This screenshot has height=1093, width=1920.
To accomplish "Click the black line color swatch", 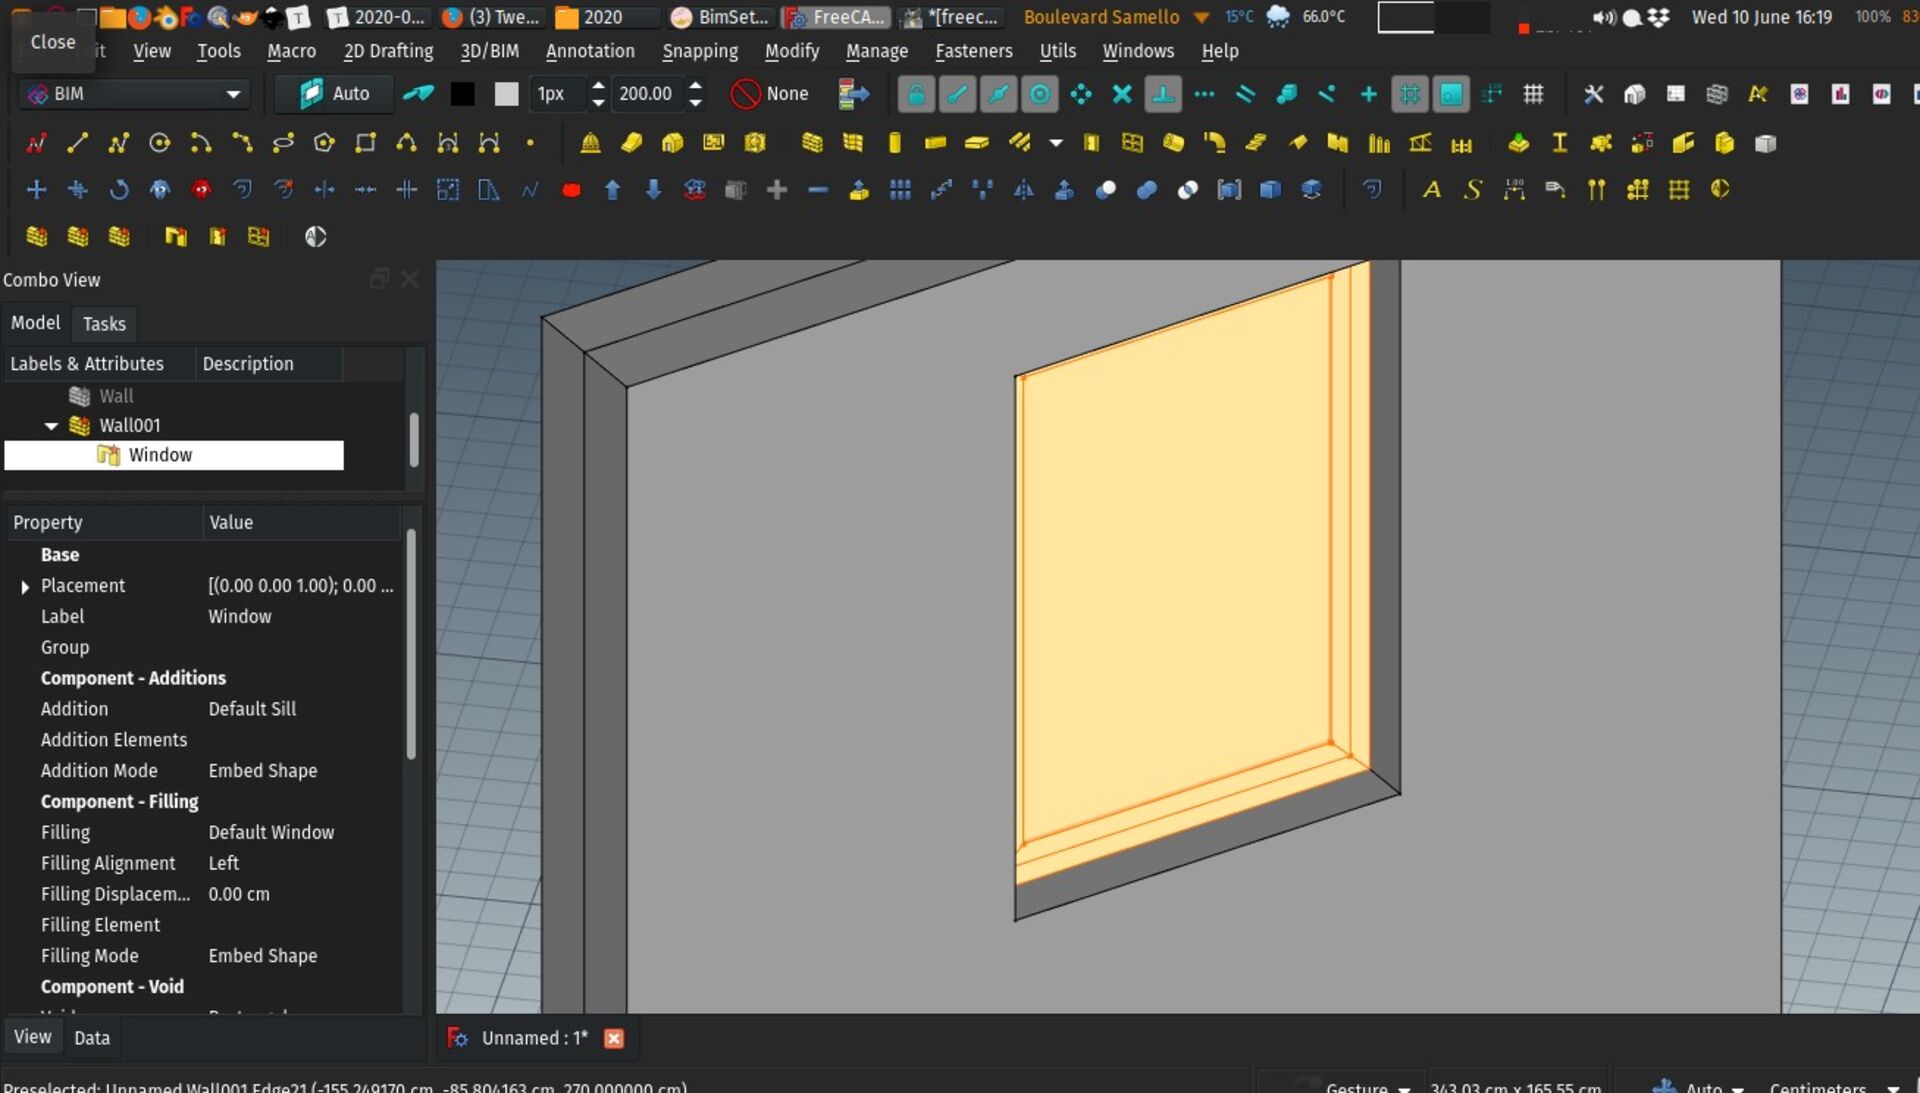I will tap(462, 94).
